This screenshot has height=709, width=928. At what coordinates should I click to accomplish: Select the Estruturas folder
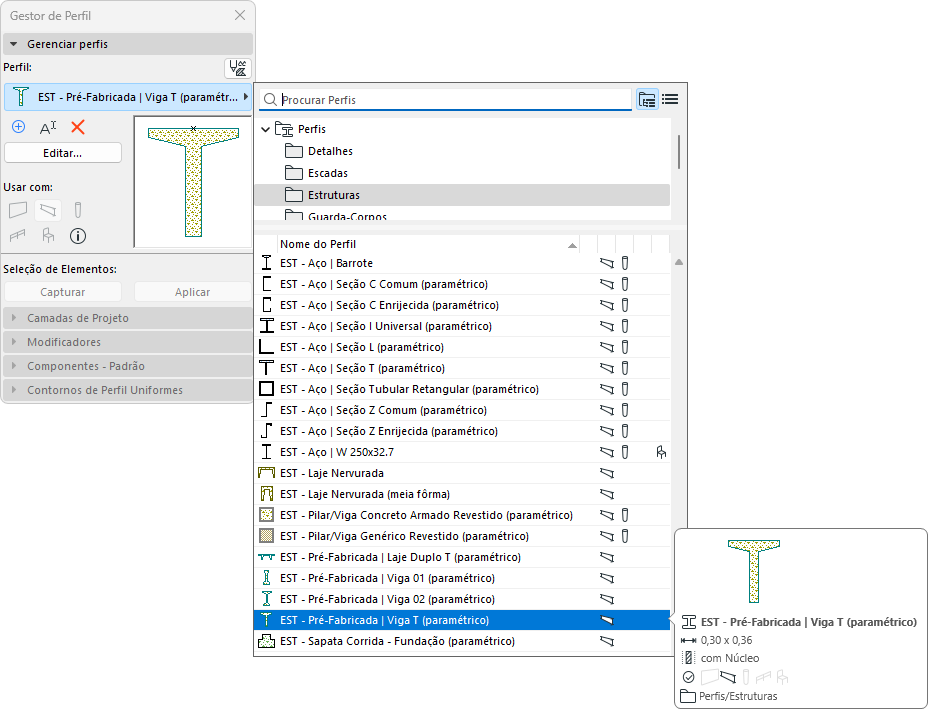click(462, 195)
